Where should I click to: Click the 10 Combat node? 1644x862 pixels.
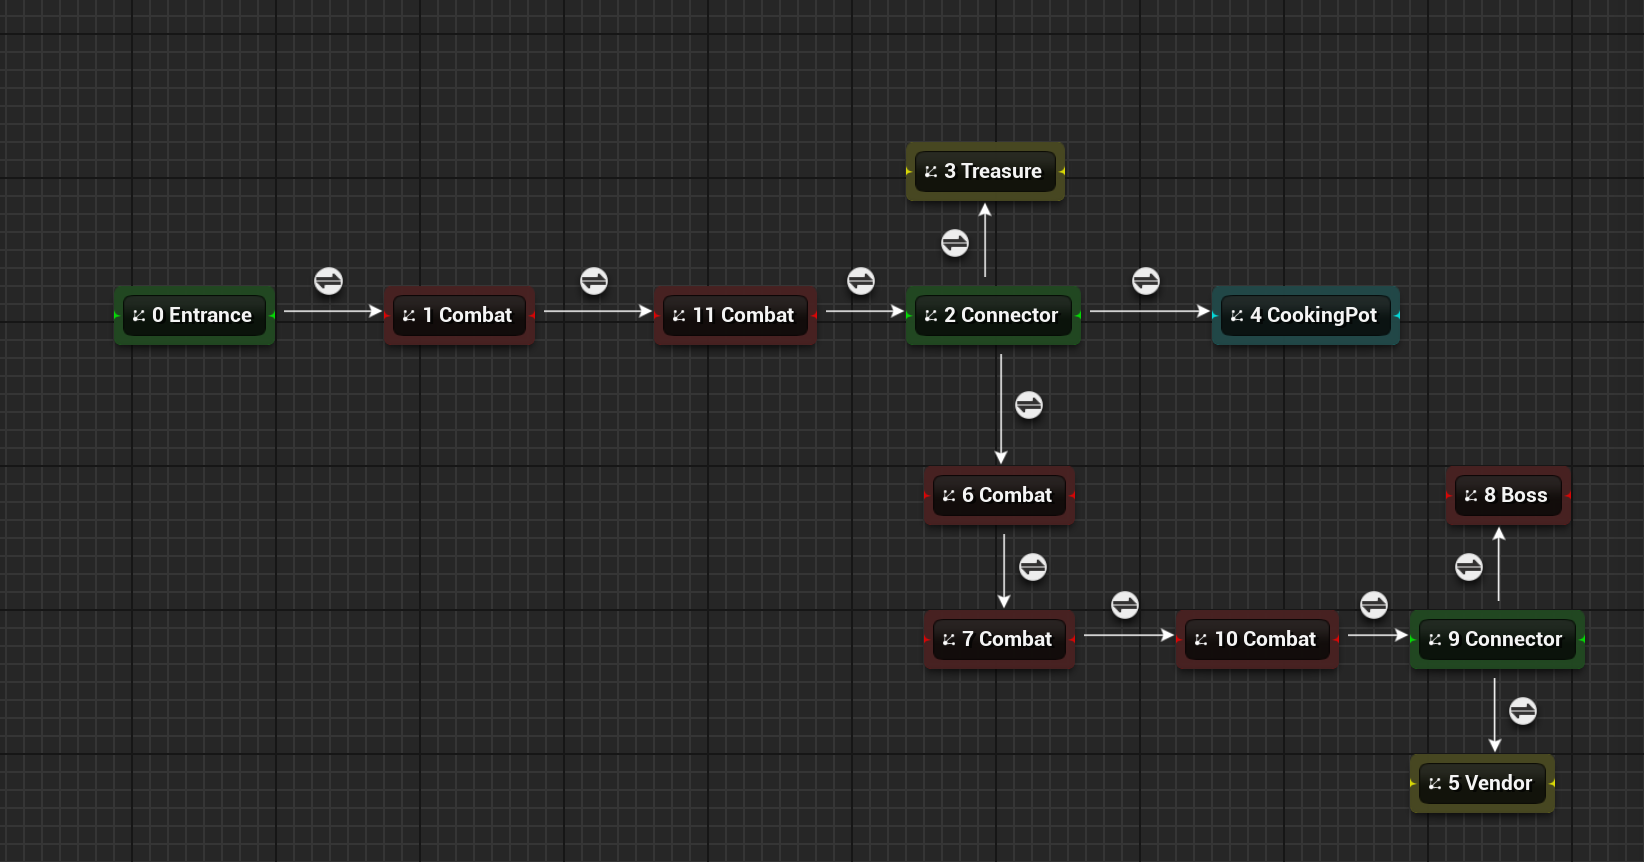point(1258,640)
